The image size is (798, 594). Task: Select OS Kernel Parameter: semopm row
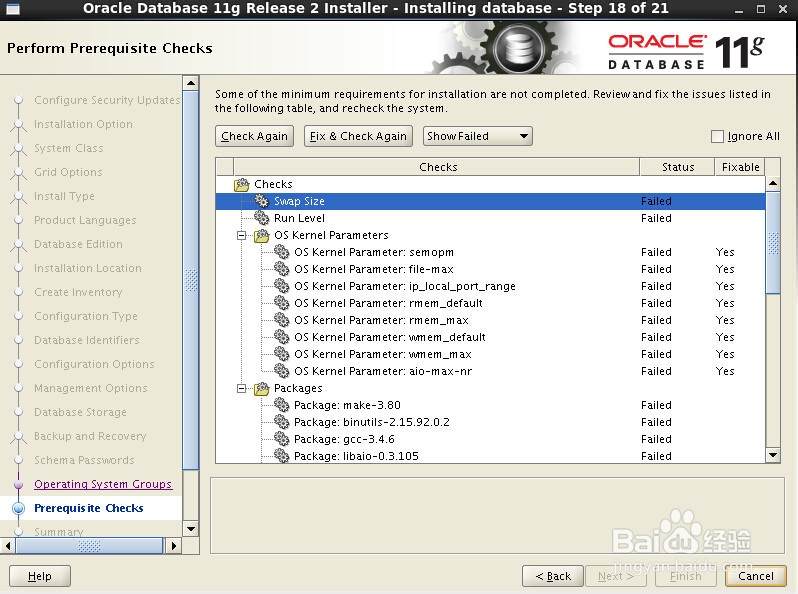pos(490,252)
